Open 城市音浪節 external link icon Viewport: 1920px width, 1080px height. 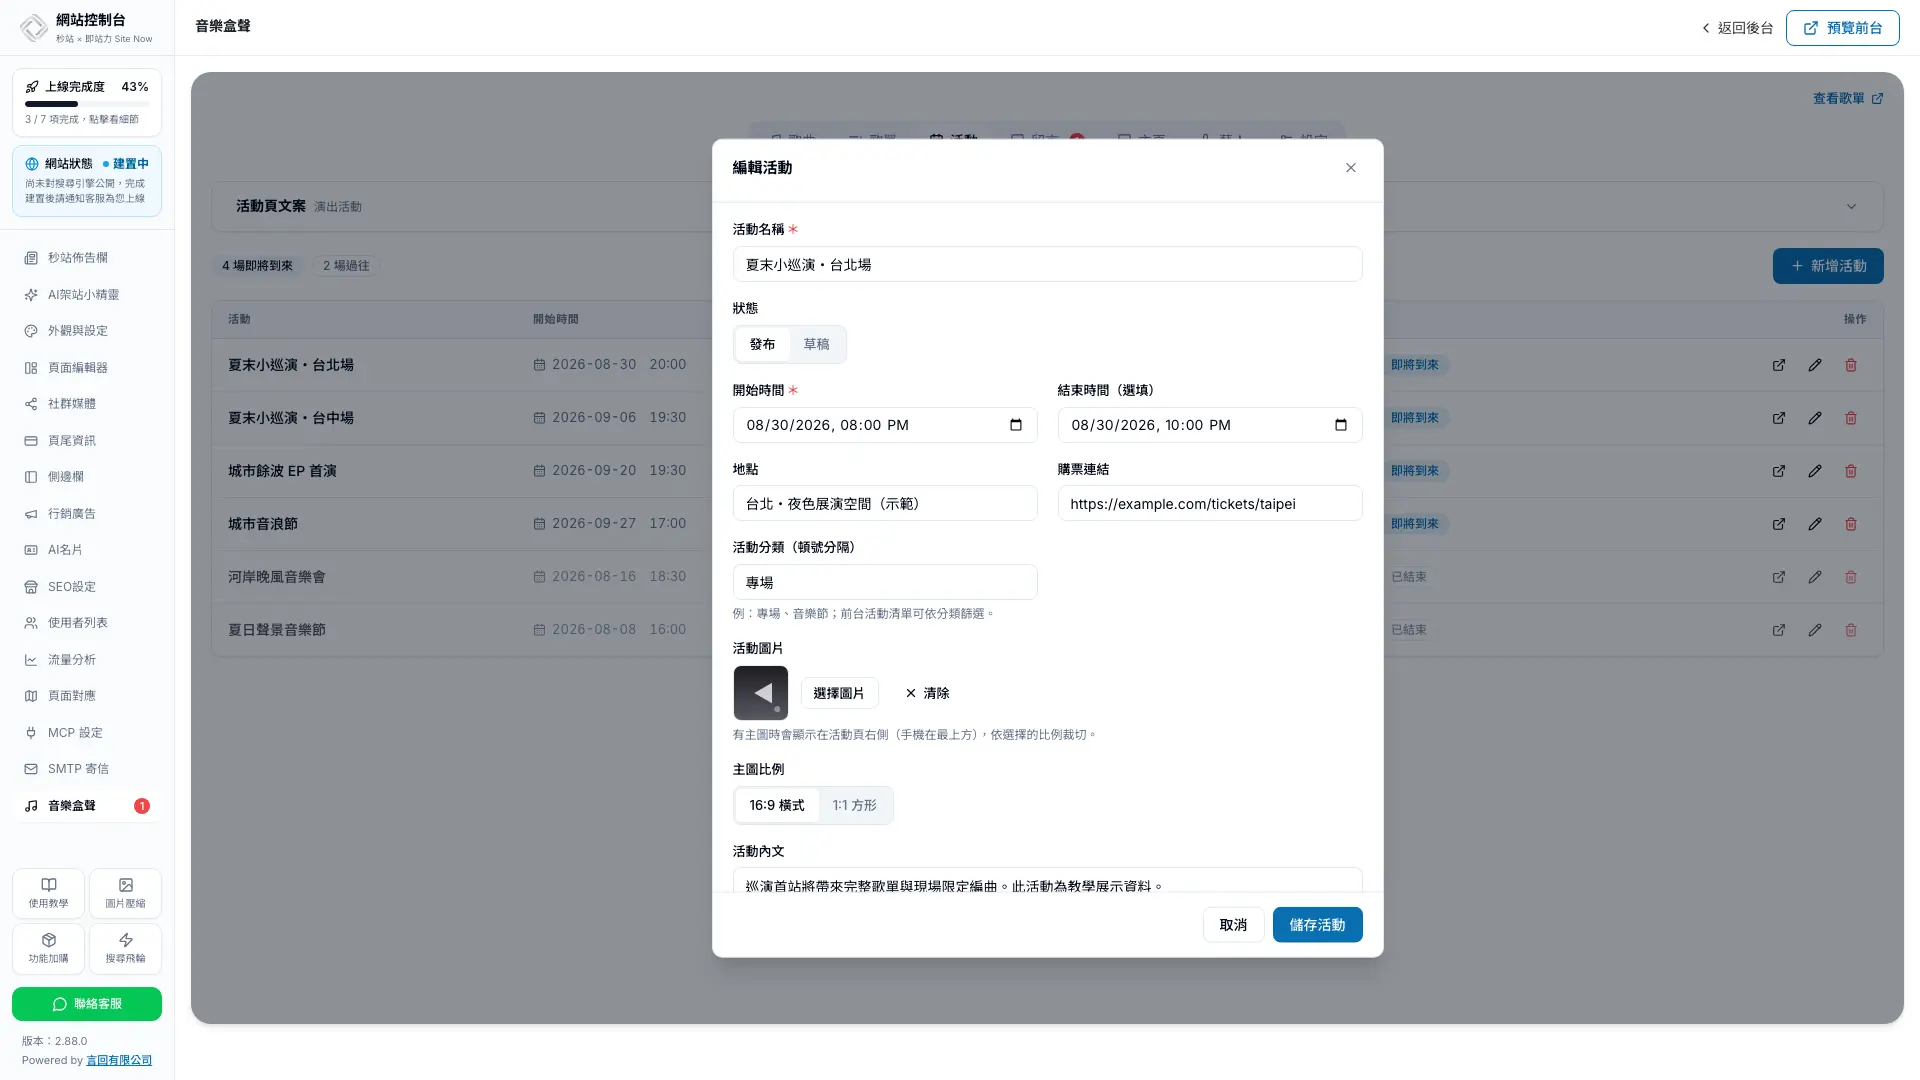(1778, 524)
